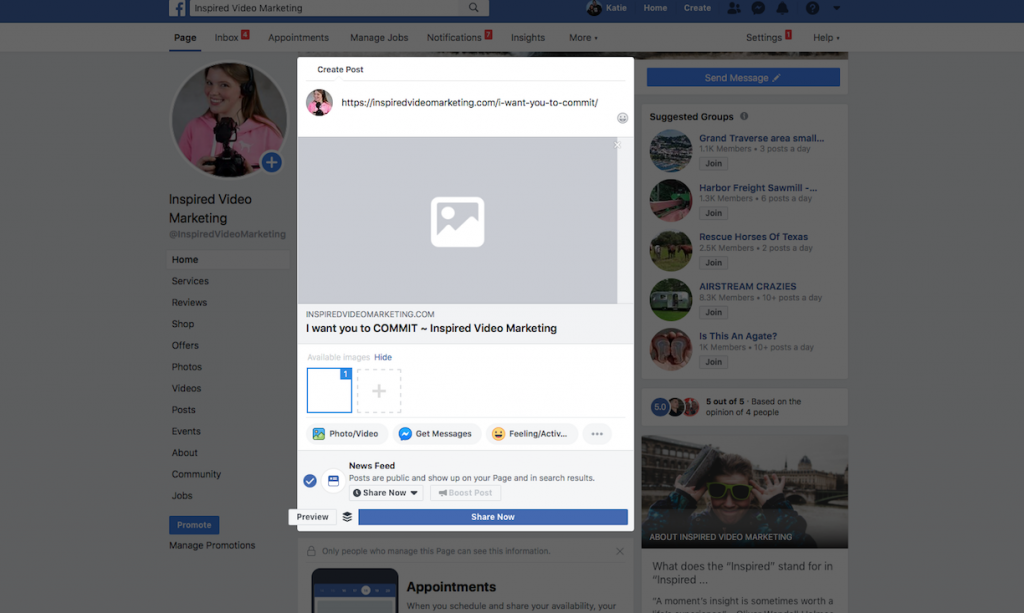Select the available image thumbnail numbered 1
Screen dimensions: 1024x613
tap(329, 390)
